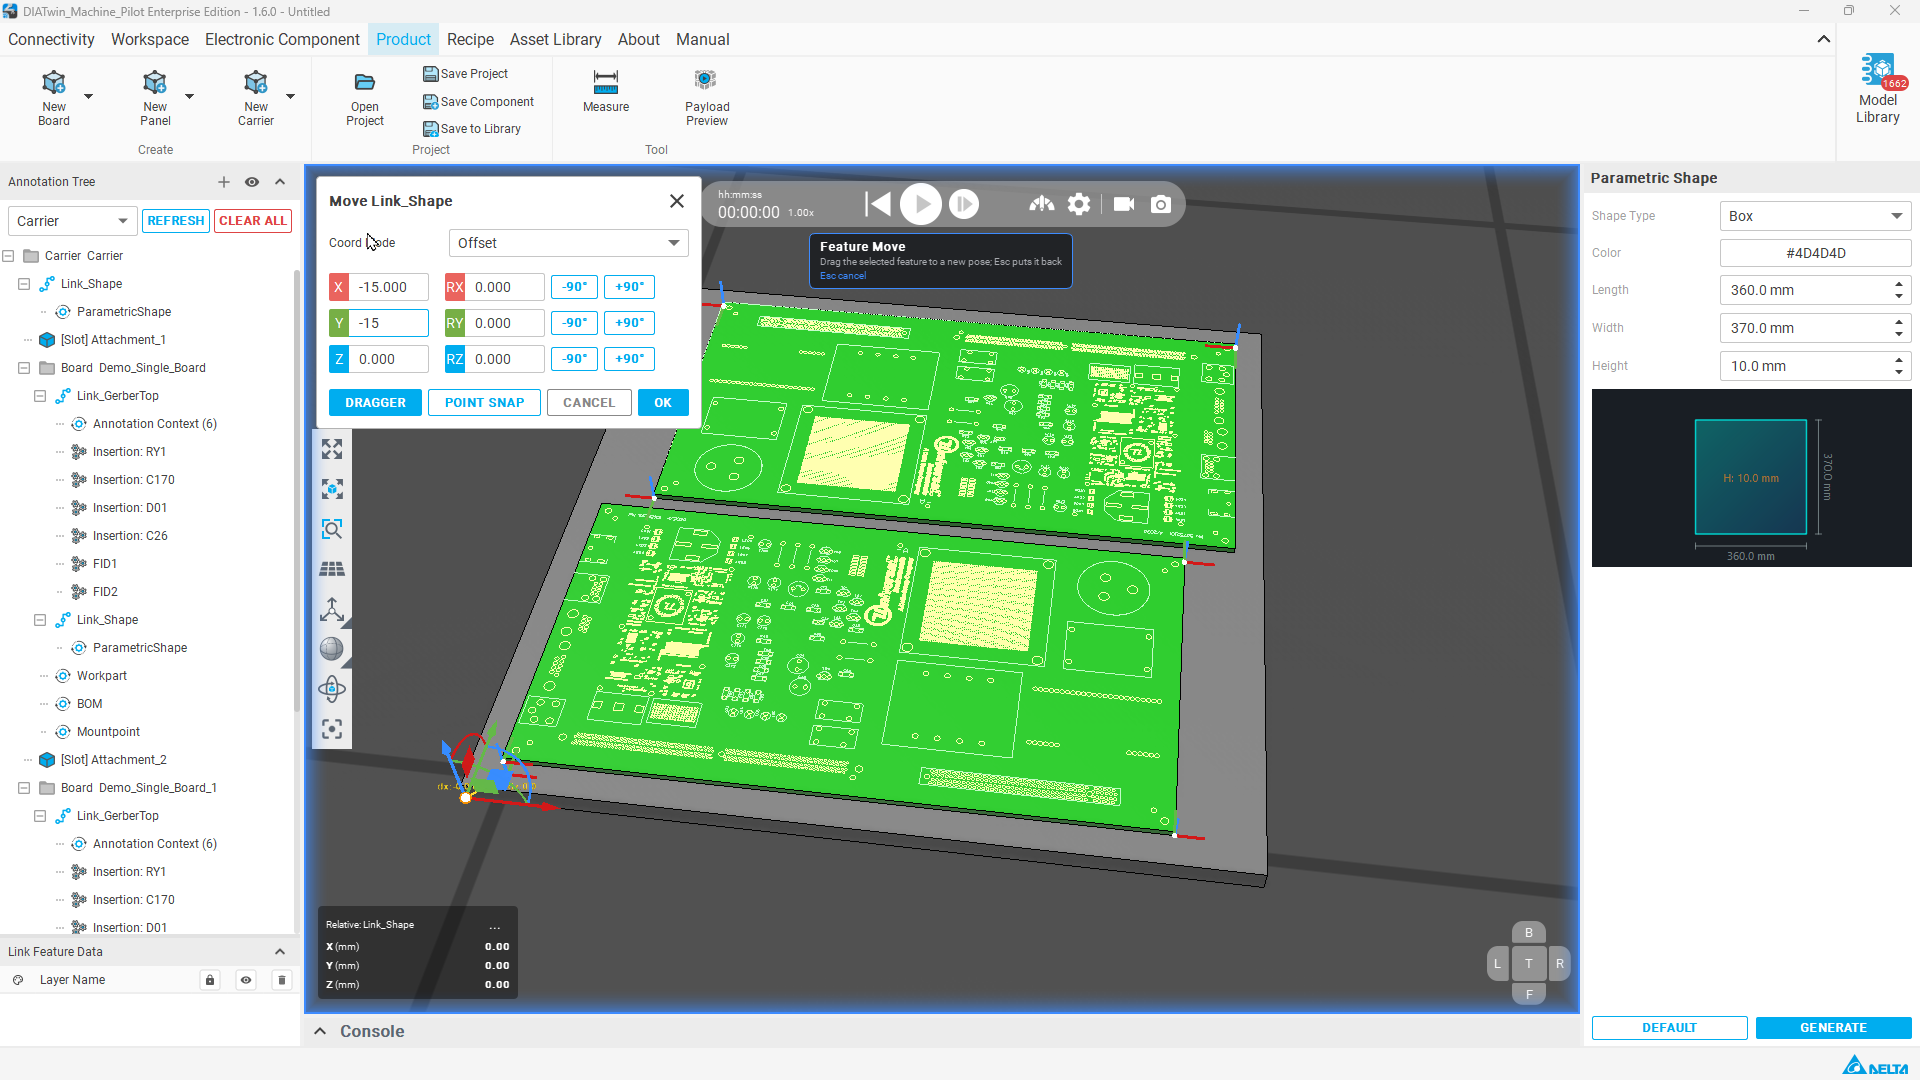Open the Shape Type Box dropdown
Image resolution: width=1920 pixels, height=1080 pixels.
[1816, 216]
